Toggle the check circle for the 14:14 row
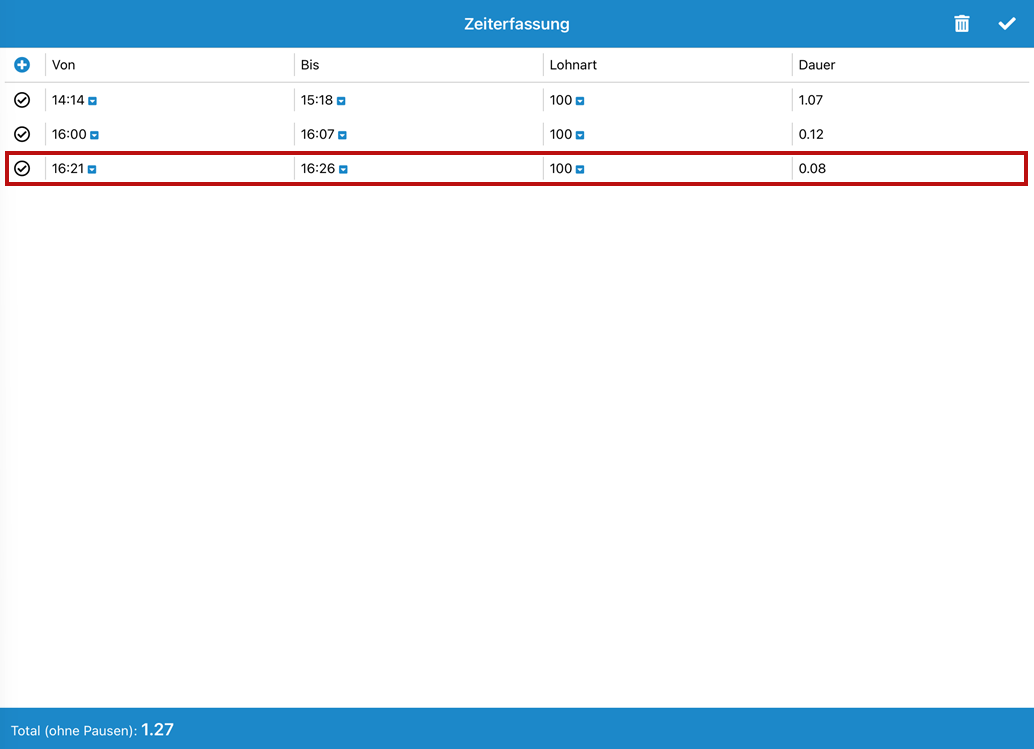The image size is (1034, 749). click(x=22, y=100)
